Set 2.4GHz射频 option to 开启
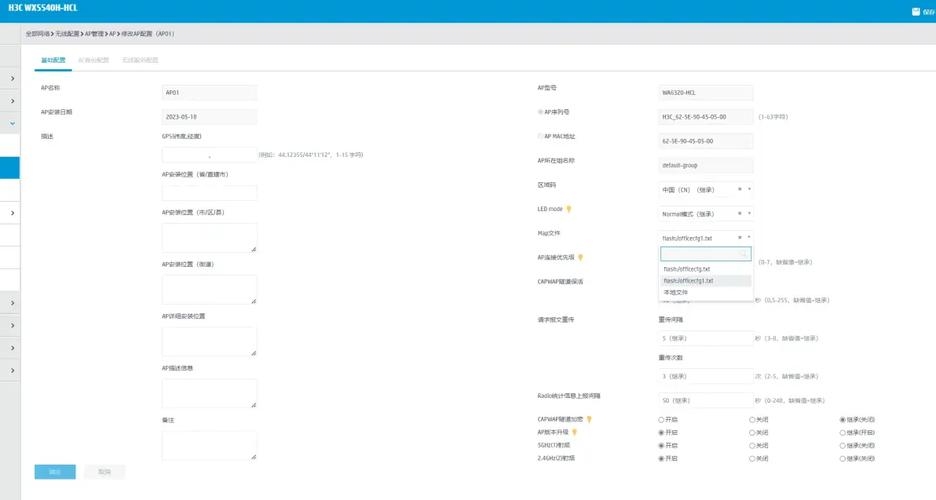This screenshot has width=936, height=500. click(661, 459)
